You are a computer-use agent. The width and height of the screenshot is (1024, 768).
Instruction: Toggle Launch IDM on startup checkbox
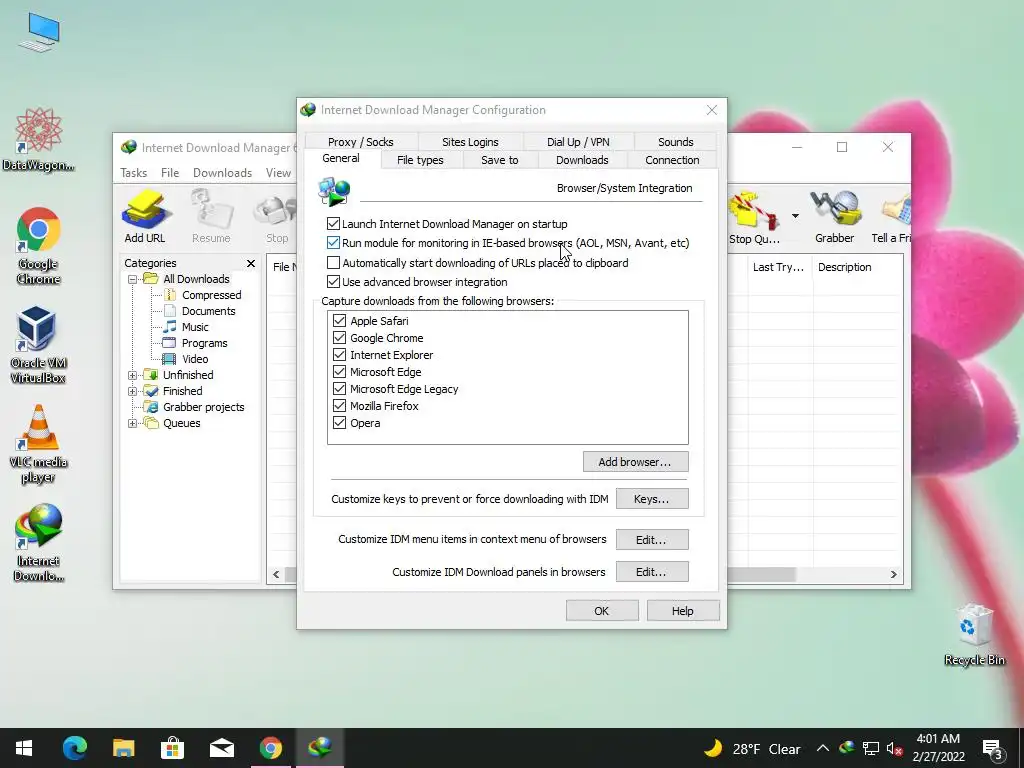click(333, 223)
